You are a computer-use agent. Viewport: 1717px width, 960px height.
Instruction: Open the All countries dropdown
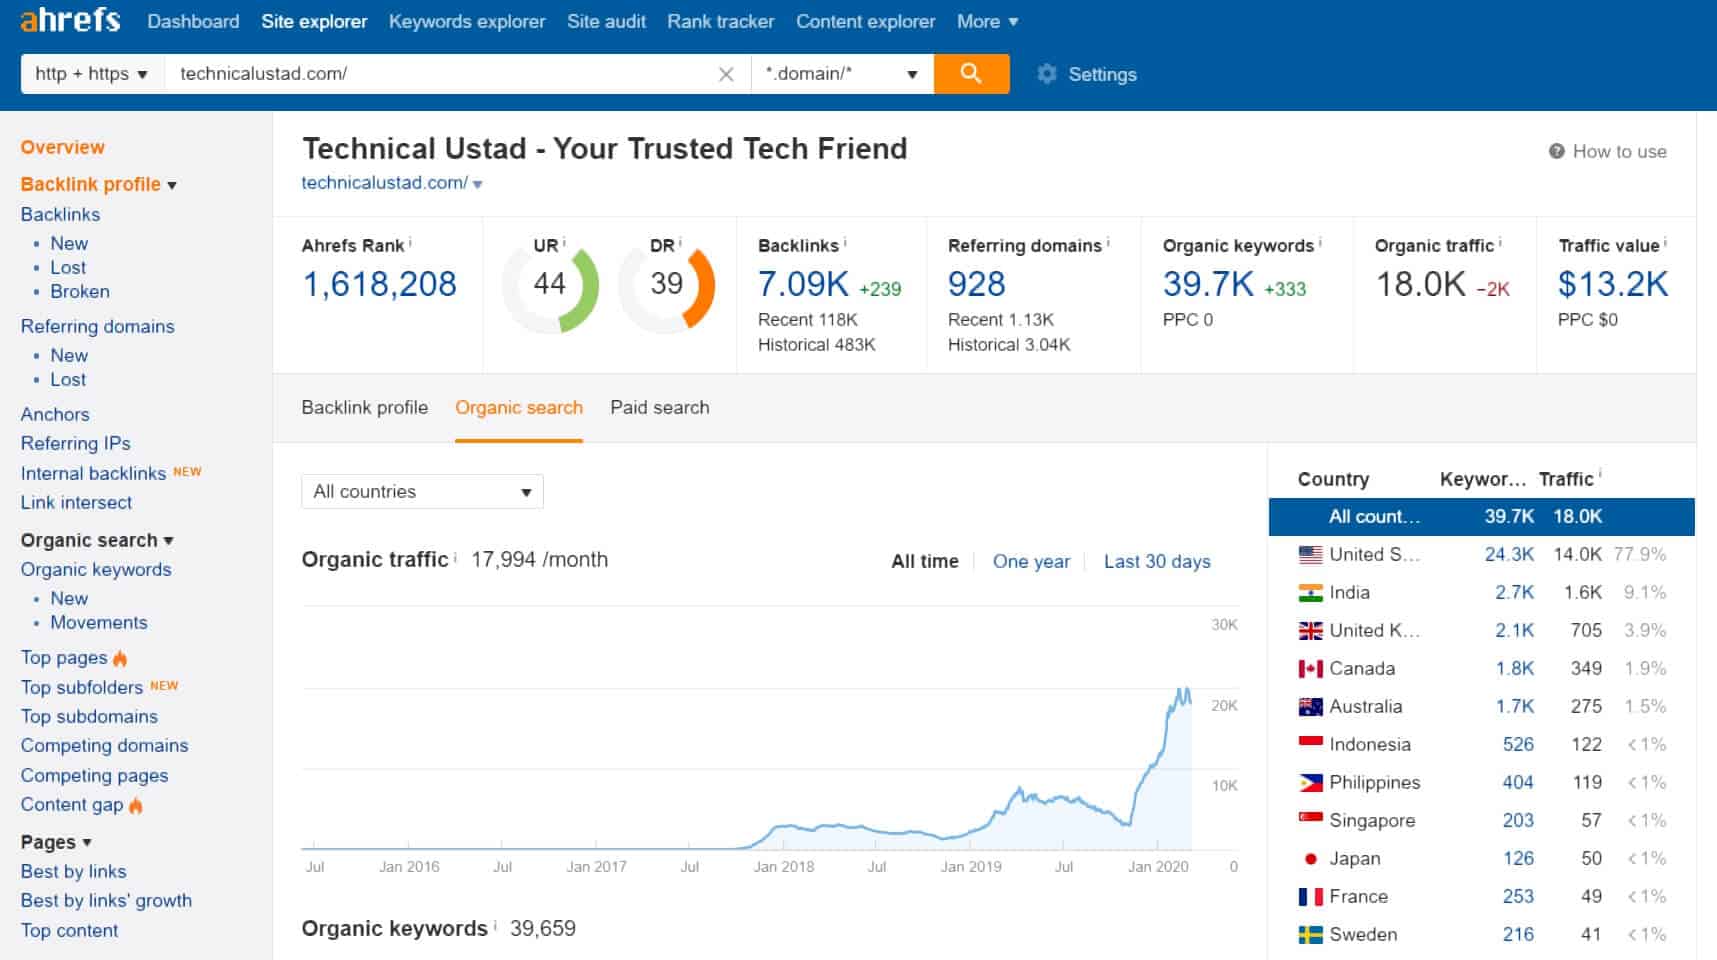tap(422, 491)
